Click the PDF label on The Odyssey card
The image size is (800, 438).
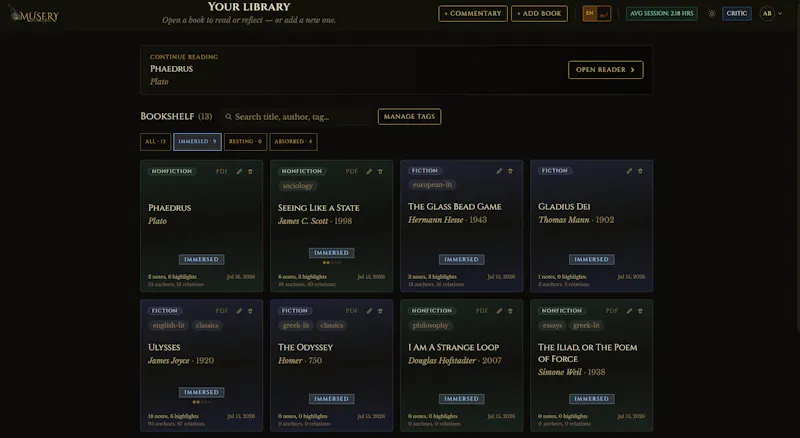click(x=352, y=311)
